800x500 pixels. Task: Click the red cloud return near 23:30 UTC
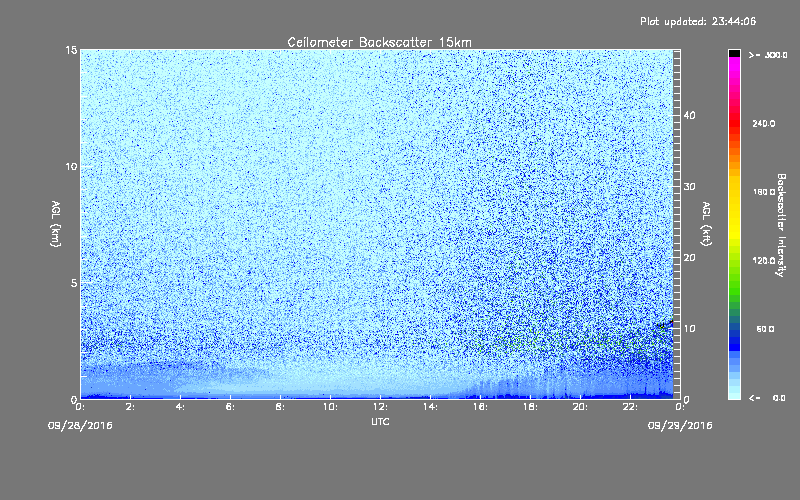671,323
